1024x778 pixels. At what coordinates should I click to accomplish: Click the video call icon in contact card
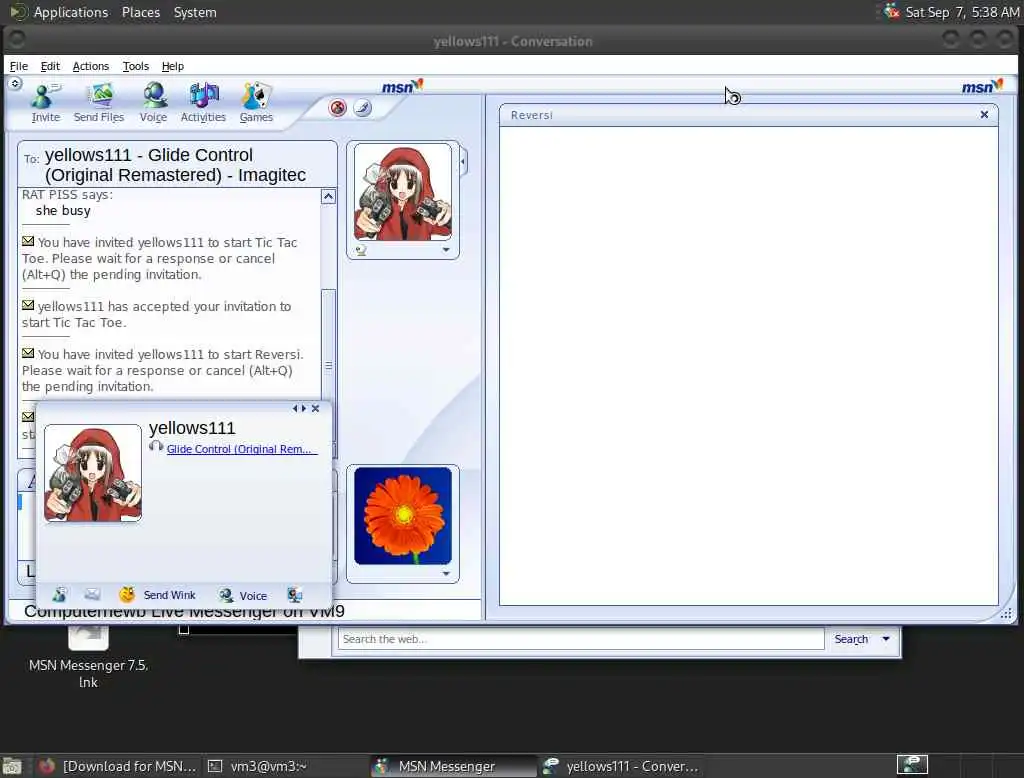pos(295,594)
